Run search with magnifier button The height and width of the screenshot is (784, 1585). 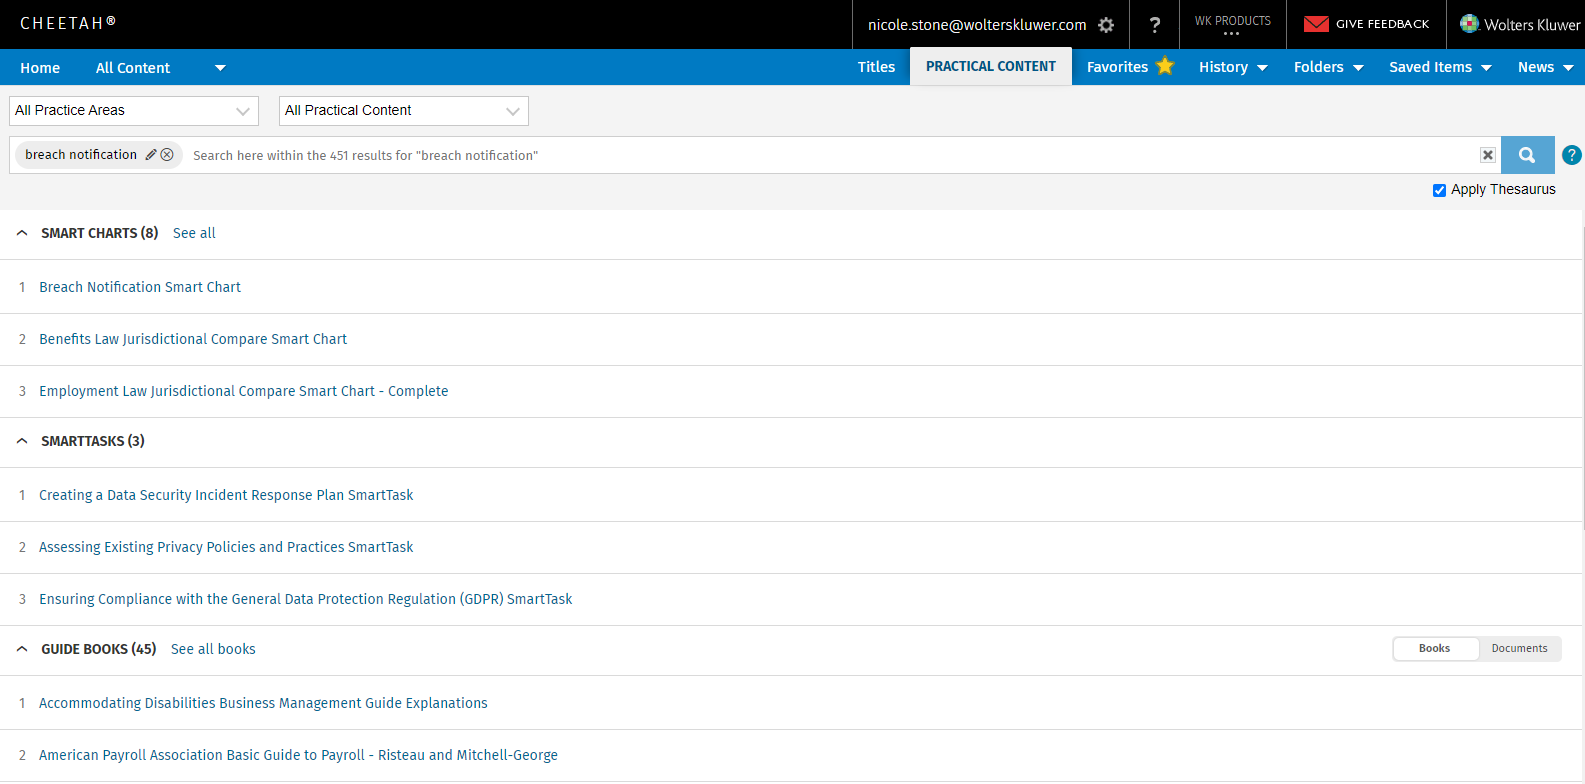[1527, 155]
